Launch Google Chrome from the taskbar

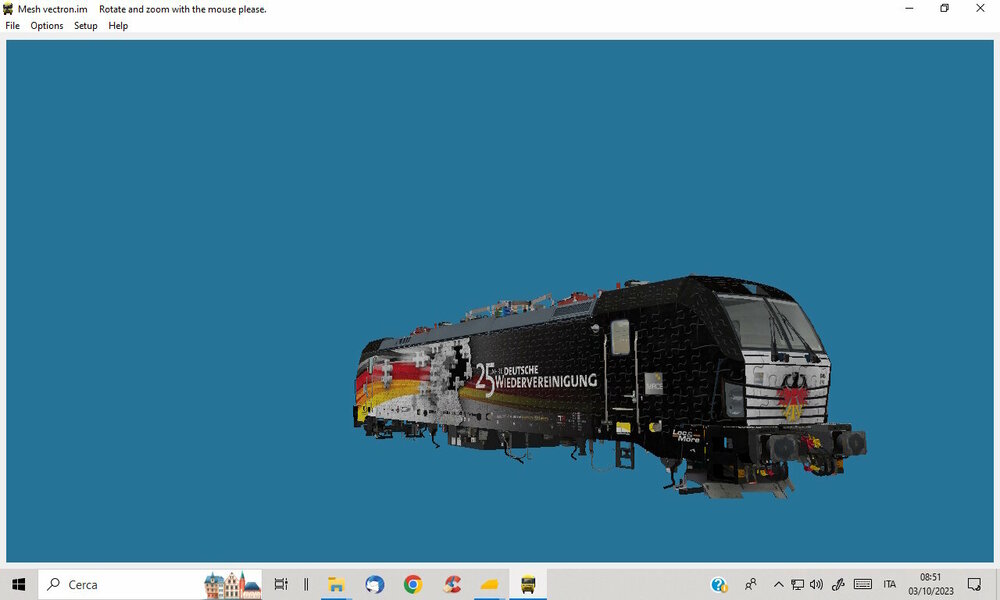point(413,584)
